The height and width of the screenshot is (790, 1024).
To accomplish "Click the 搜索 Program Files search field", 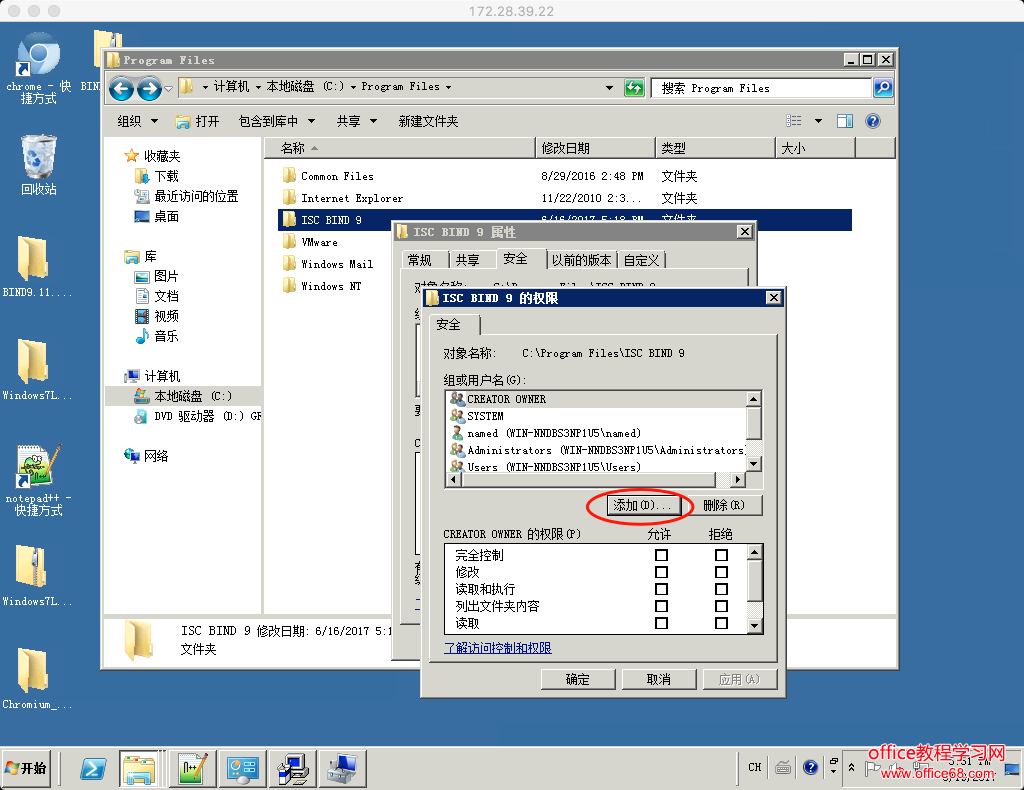I will click(761, 87).
